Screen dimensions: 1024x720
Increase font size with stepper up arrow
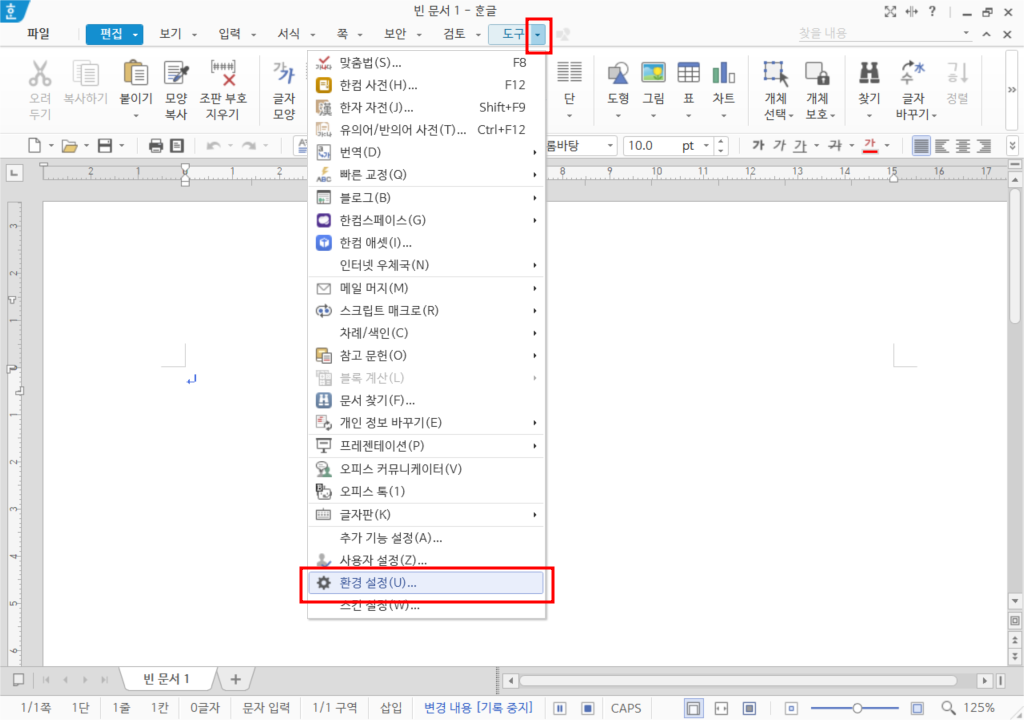pyautogui.click(x=720, y=141)
